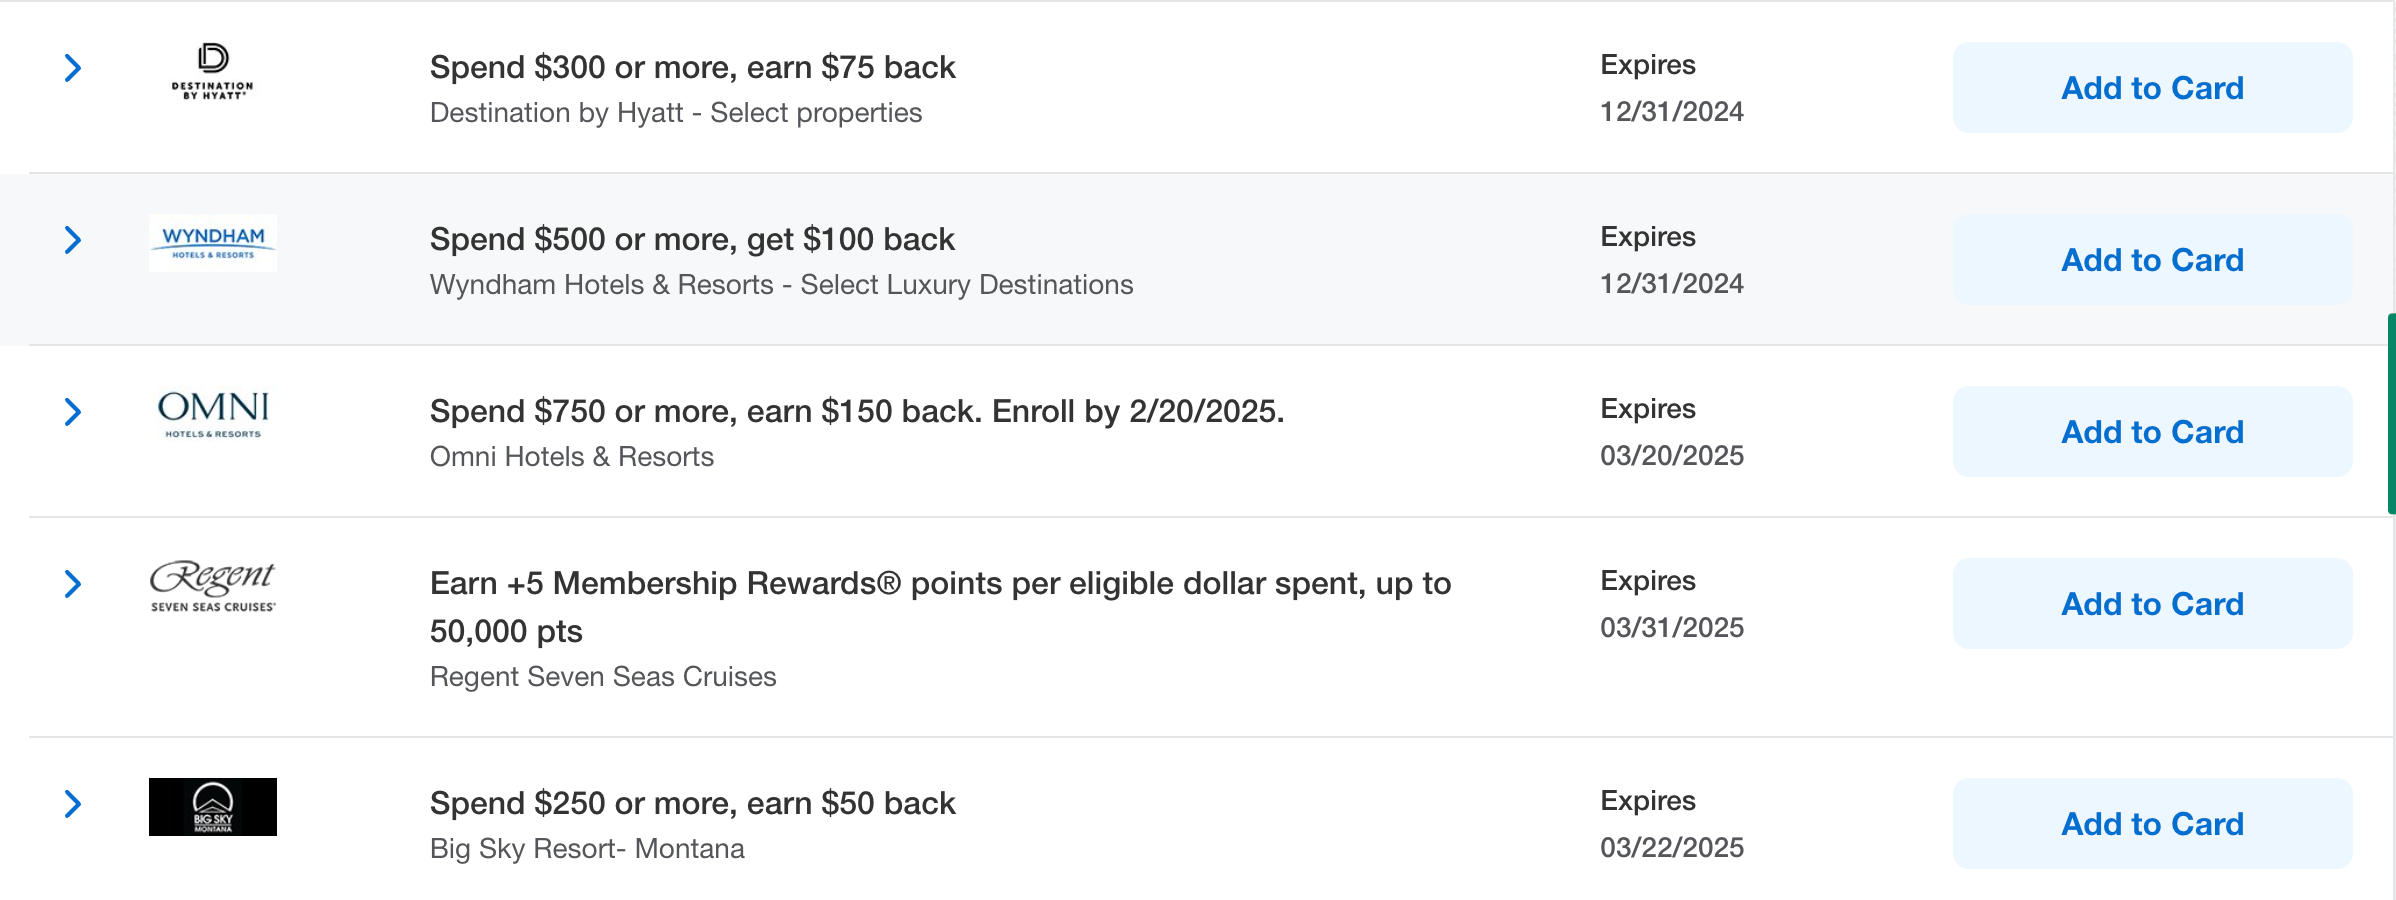Click the Destination by Hyatt logo
The image size is (2396, 900).
click(212, 71)
